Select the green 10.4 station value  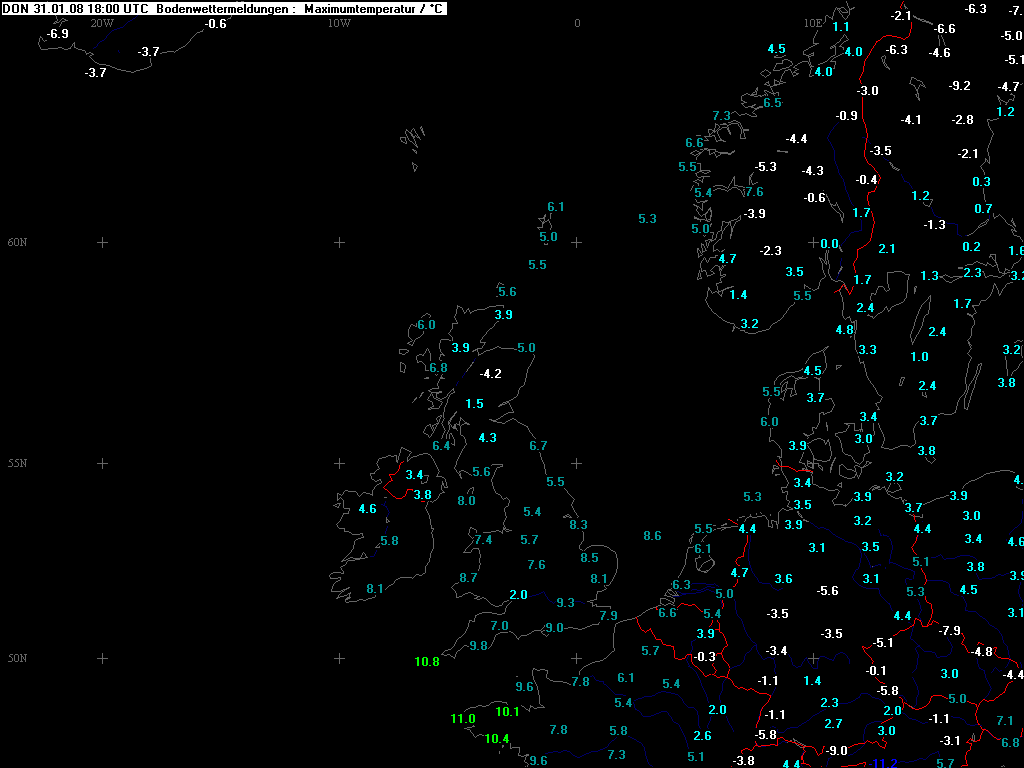[x=497, y=739]
